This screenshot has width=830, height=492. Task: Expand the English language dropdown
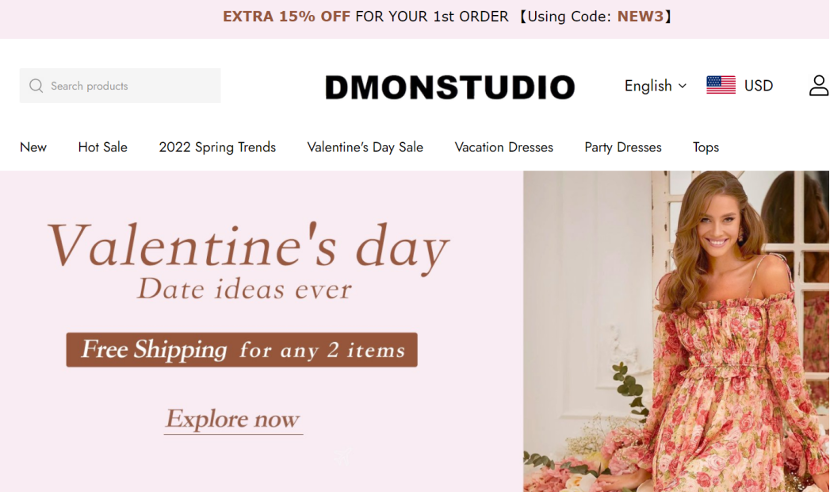(655, 86)
